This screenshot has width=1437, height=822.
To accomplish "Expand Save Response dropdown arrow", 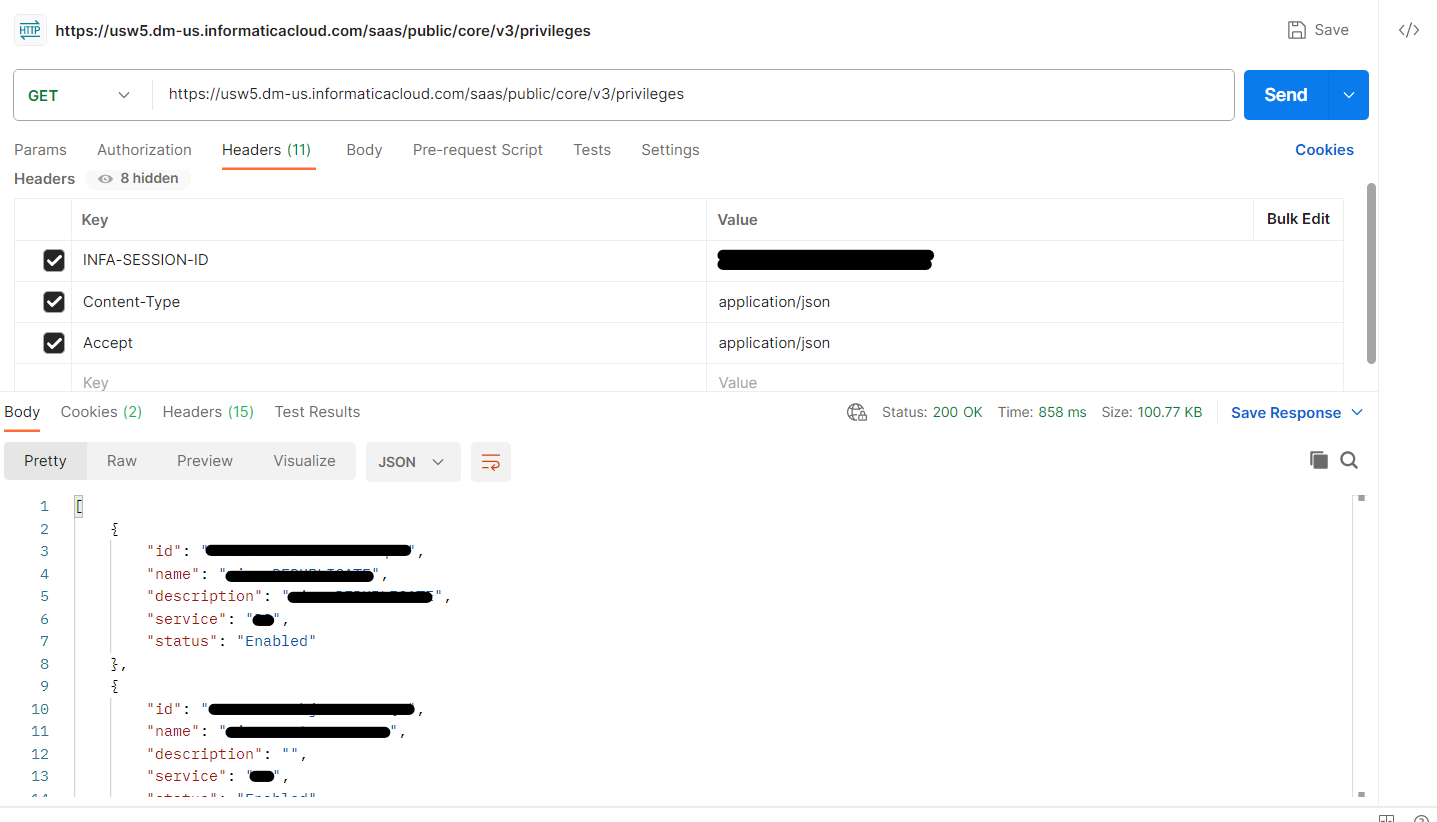I will pos(1357,413).
